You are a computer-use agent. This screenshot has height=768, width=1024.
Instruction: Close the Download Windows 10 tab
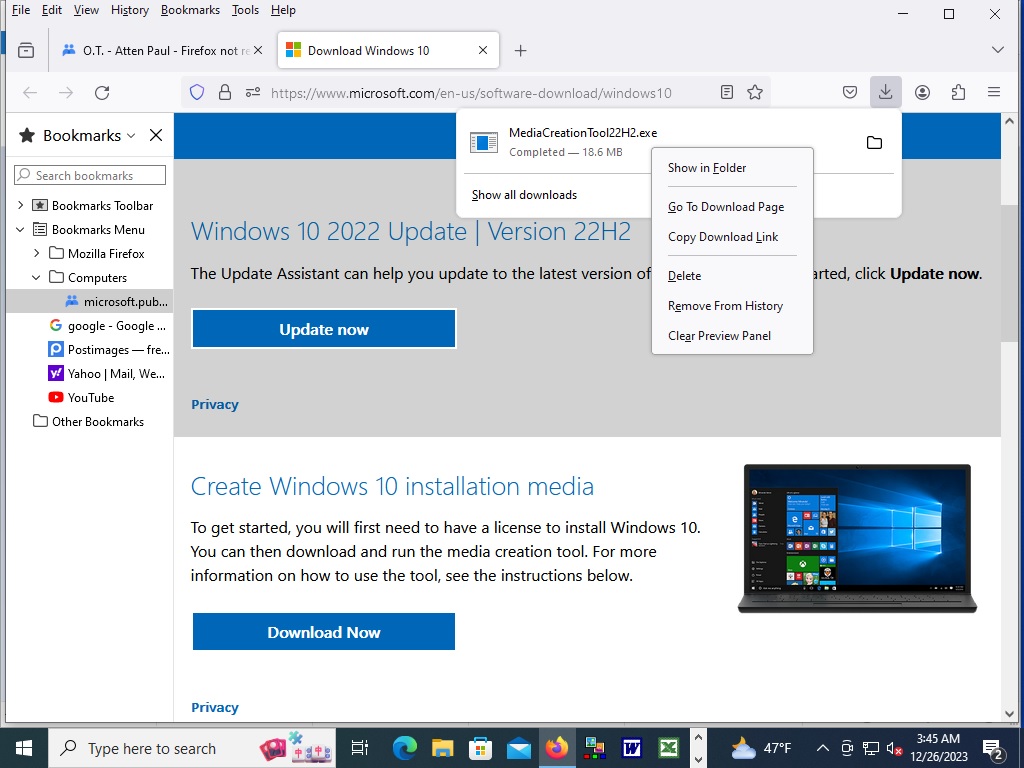[483, 50]
